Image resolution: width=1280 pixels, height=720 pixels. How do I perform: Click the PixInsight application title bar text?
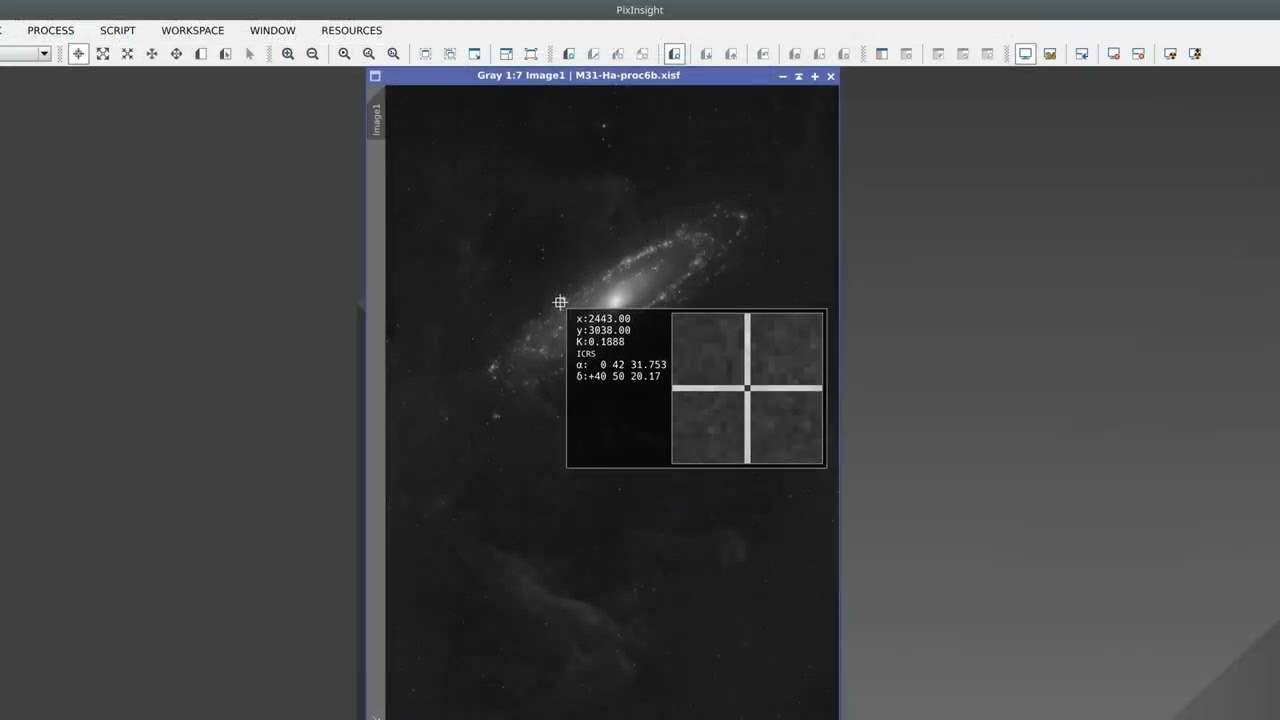[x=640, y=10]
